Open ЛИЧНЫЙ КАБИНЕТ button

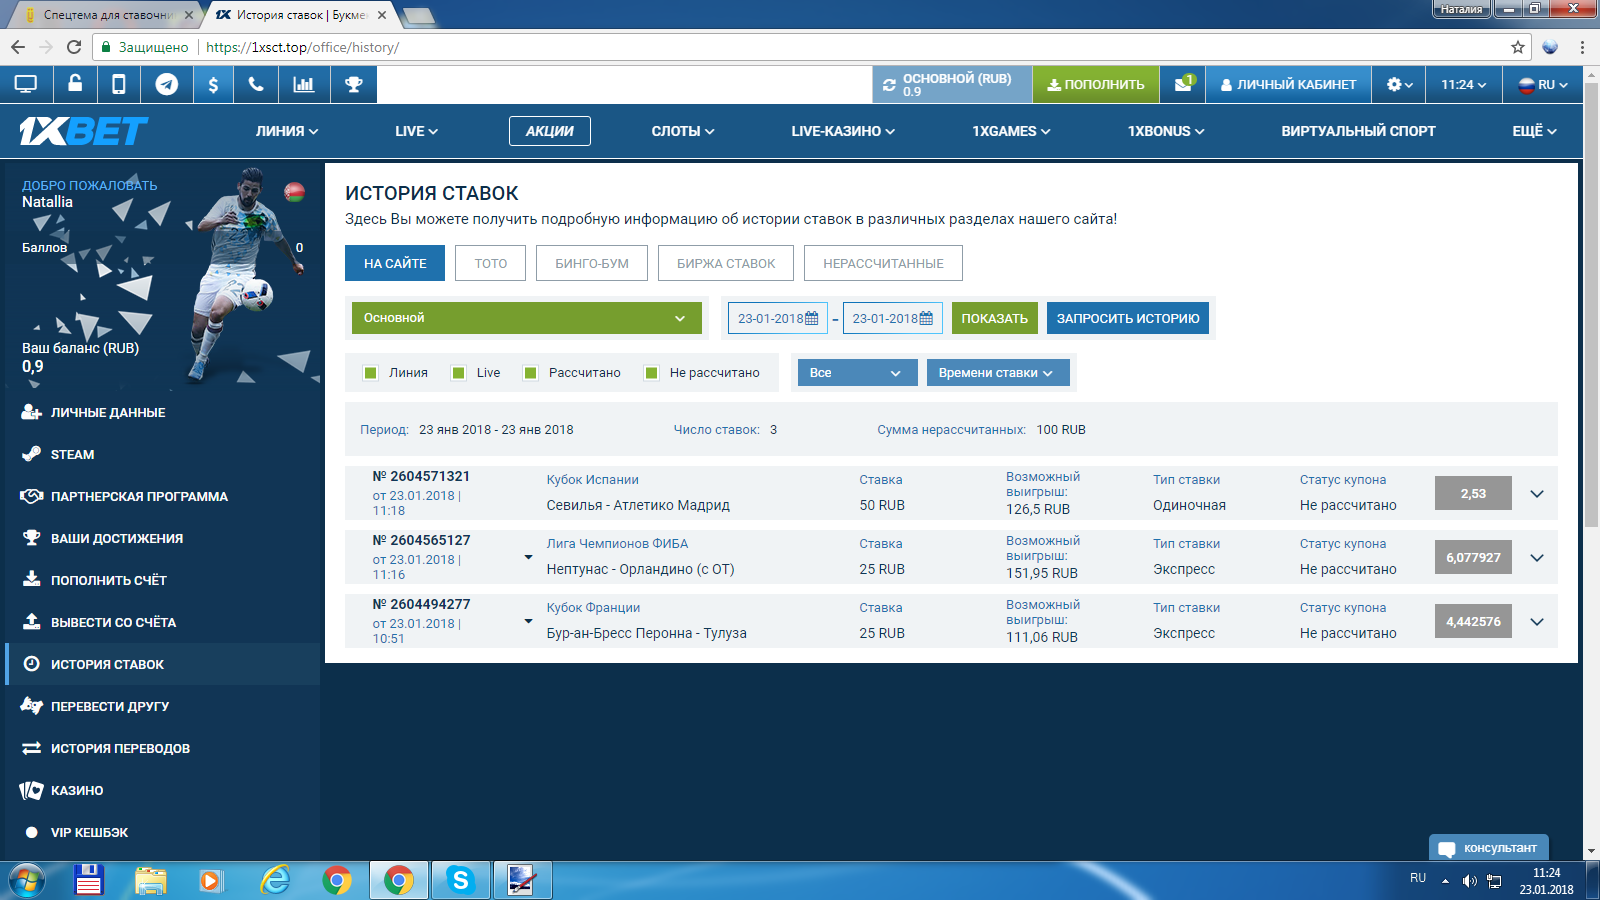[x=1288, y=85]
